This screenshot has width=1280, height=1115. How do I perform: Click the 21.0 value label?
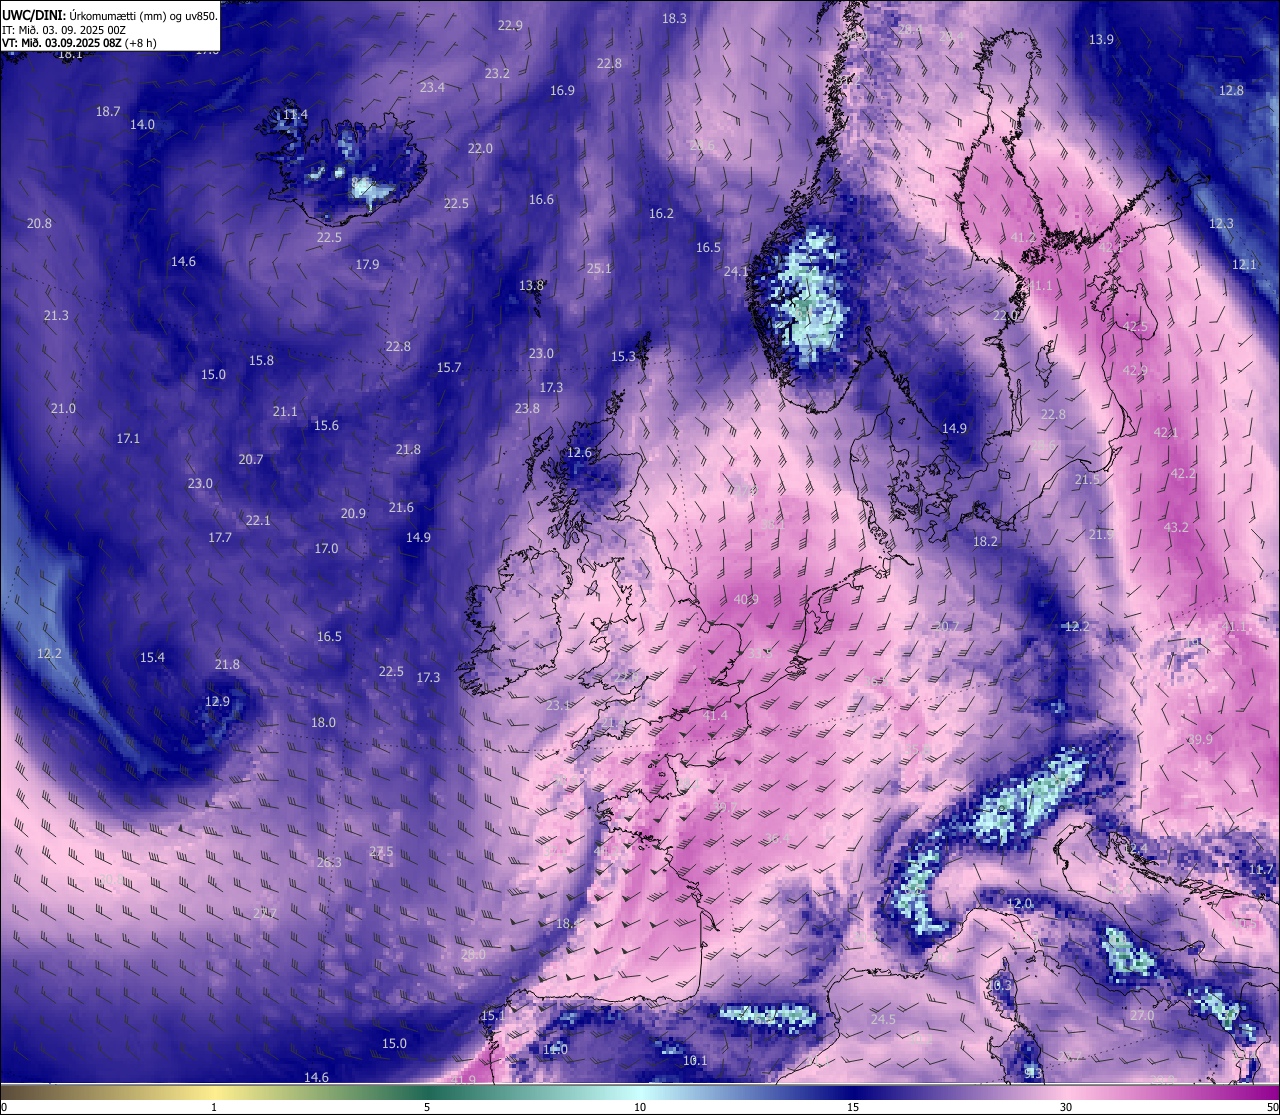pos(63,408)
